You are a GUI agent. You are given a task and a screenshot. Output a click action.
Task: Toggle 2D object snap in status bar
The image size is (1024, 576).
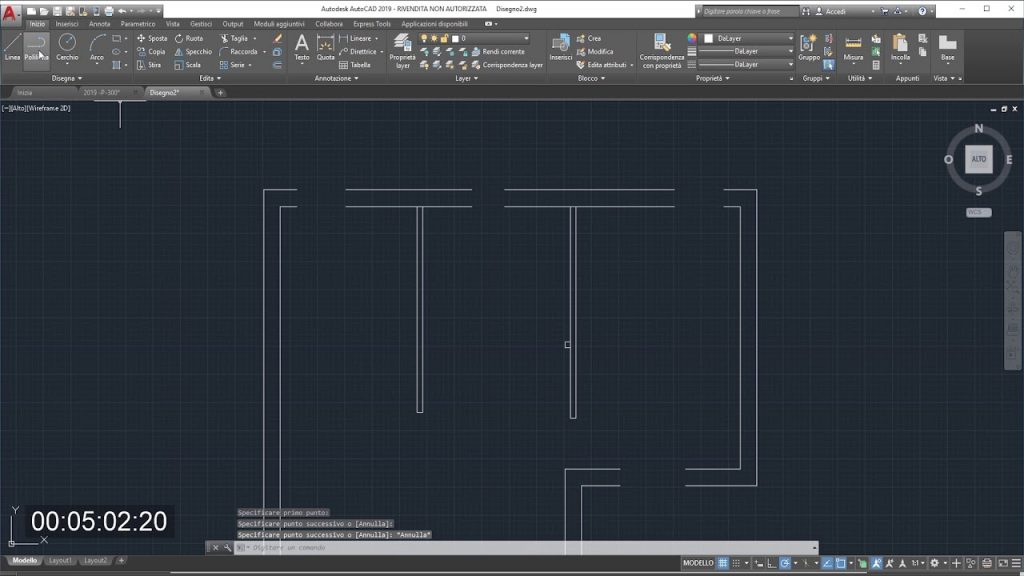[840, 563]
